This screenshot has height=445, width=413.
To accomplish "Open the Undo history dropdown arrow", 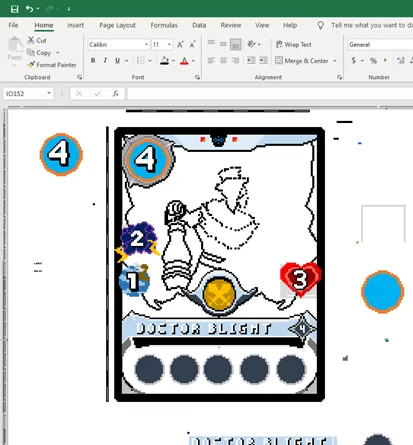I will tap(38, 9).
